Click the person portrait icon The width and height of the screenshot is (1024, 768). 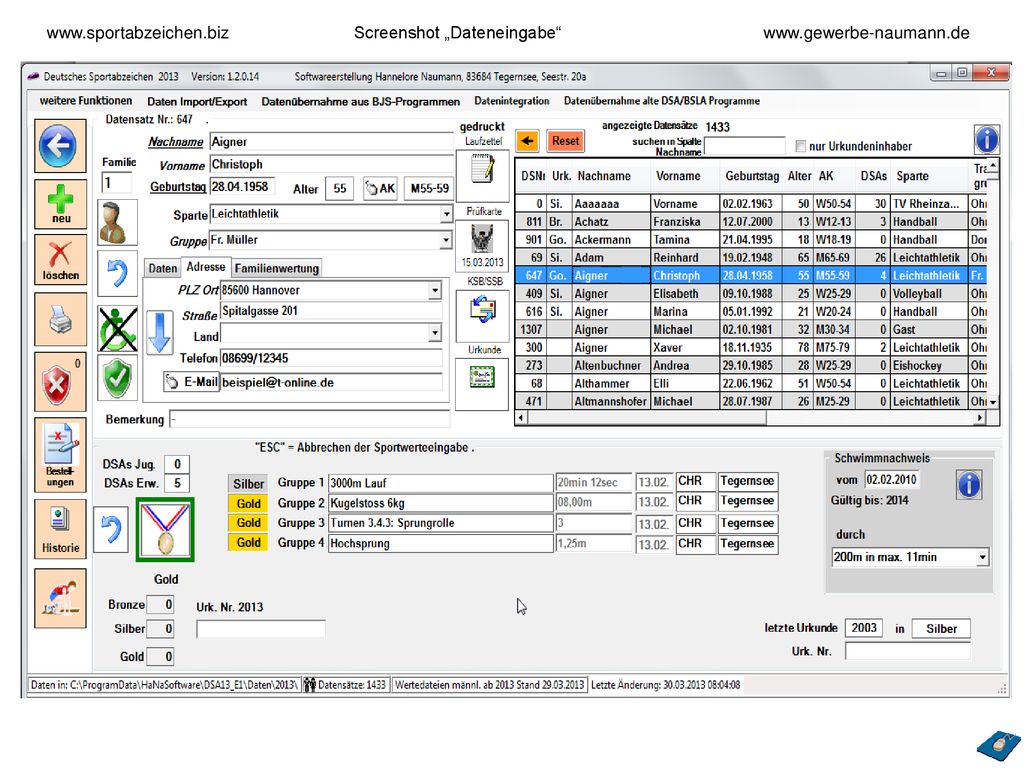tap(117, 222)
